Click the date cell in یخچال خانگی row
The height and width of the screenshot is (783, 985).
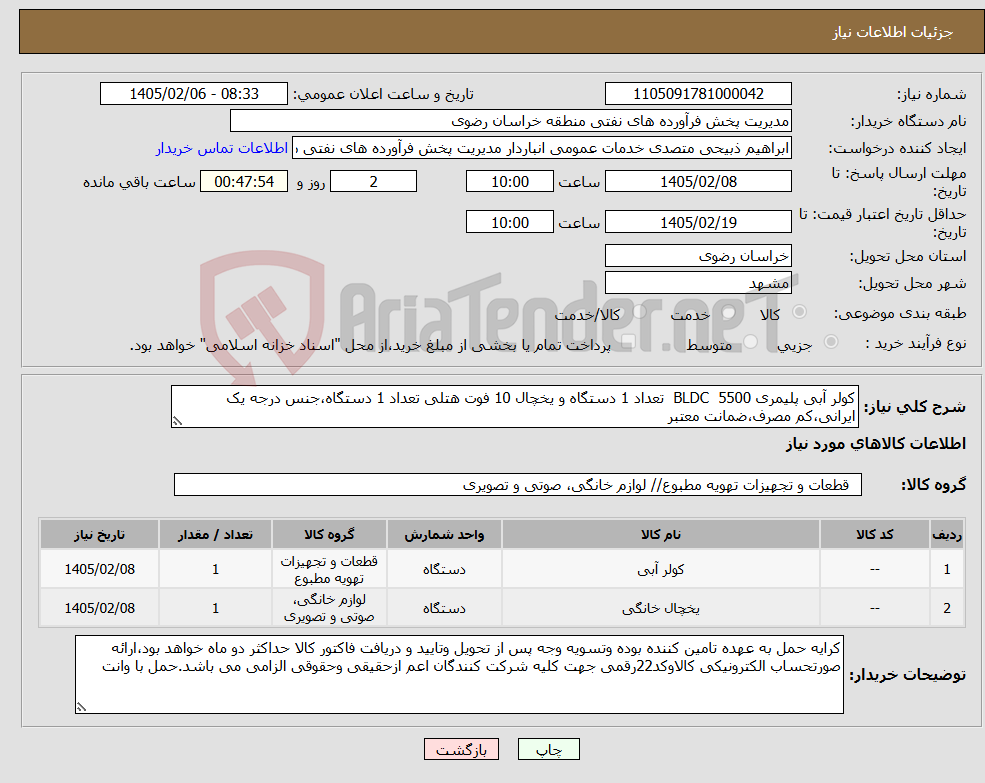pyautogui.click(x=99, y=608)
